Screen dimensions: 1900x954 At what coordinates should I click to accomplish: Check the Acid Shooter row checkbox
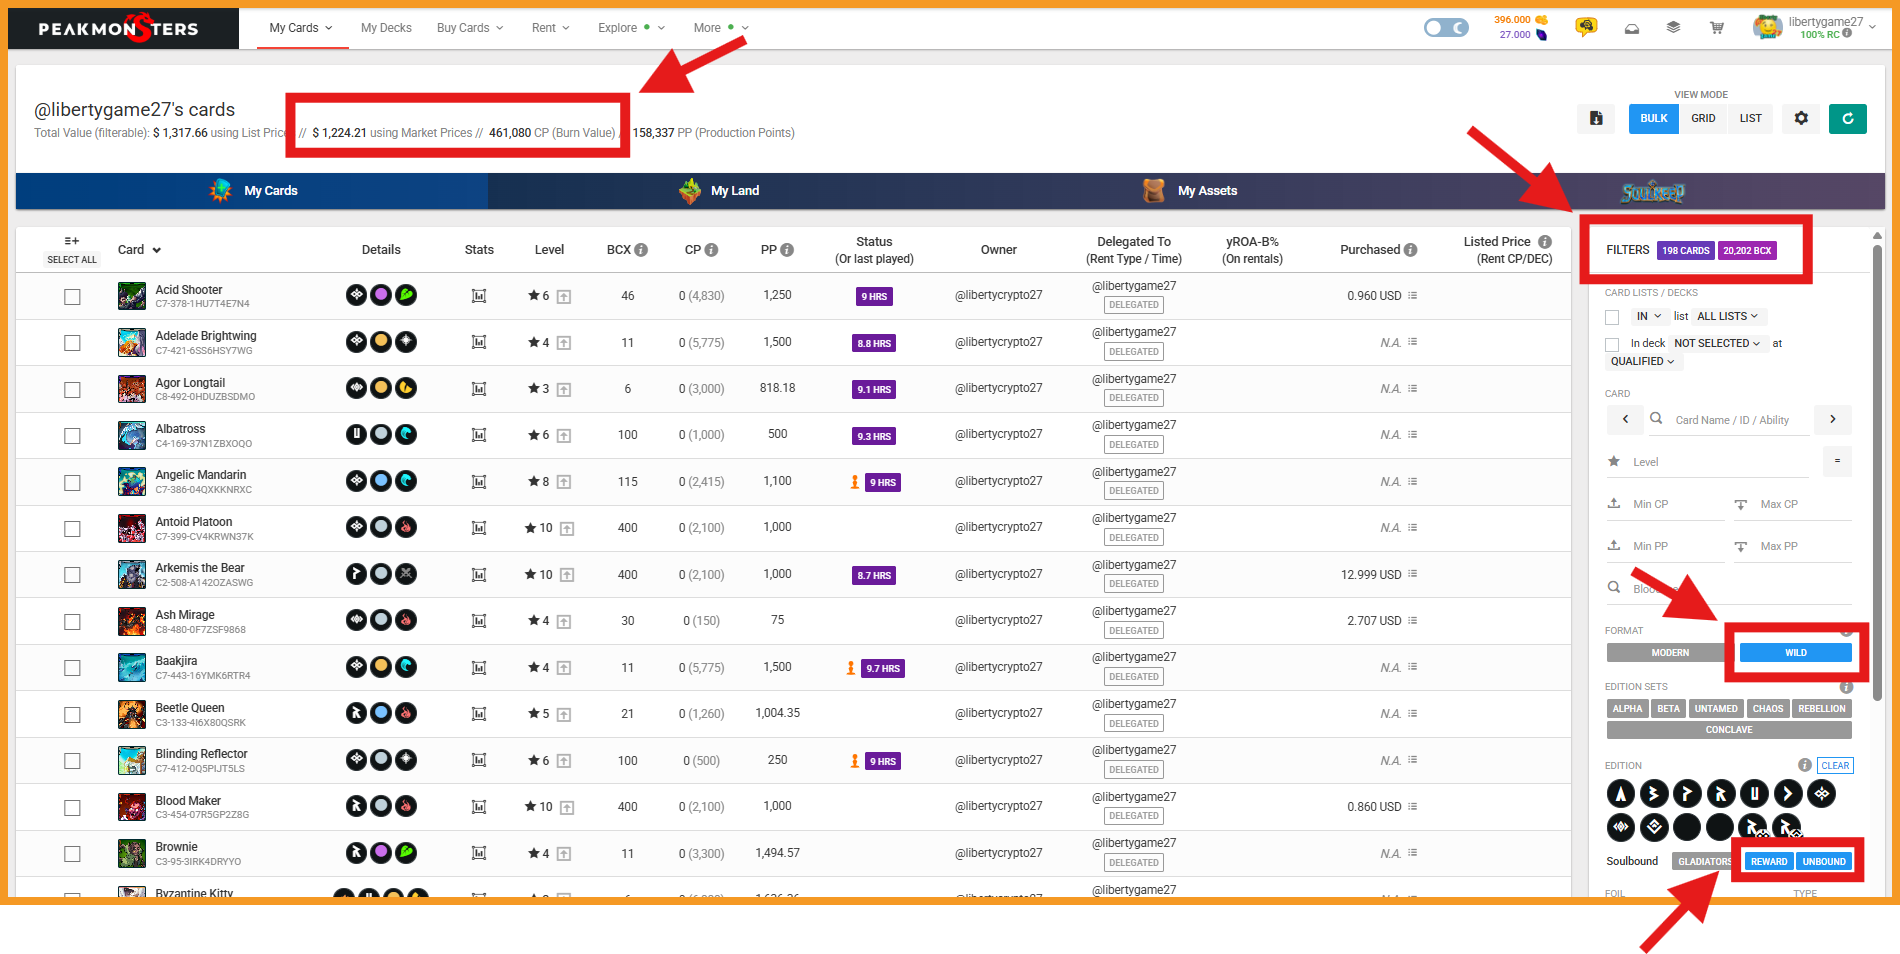(72, 297)
